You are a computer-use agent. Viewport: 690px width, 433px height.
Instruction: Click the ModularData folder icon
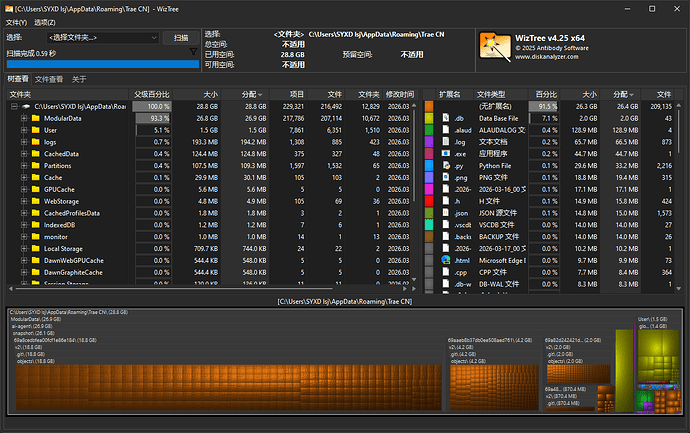coord(36,118)
